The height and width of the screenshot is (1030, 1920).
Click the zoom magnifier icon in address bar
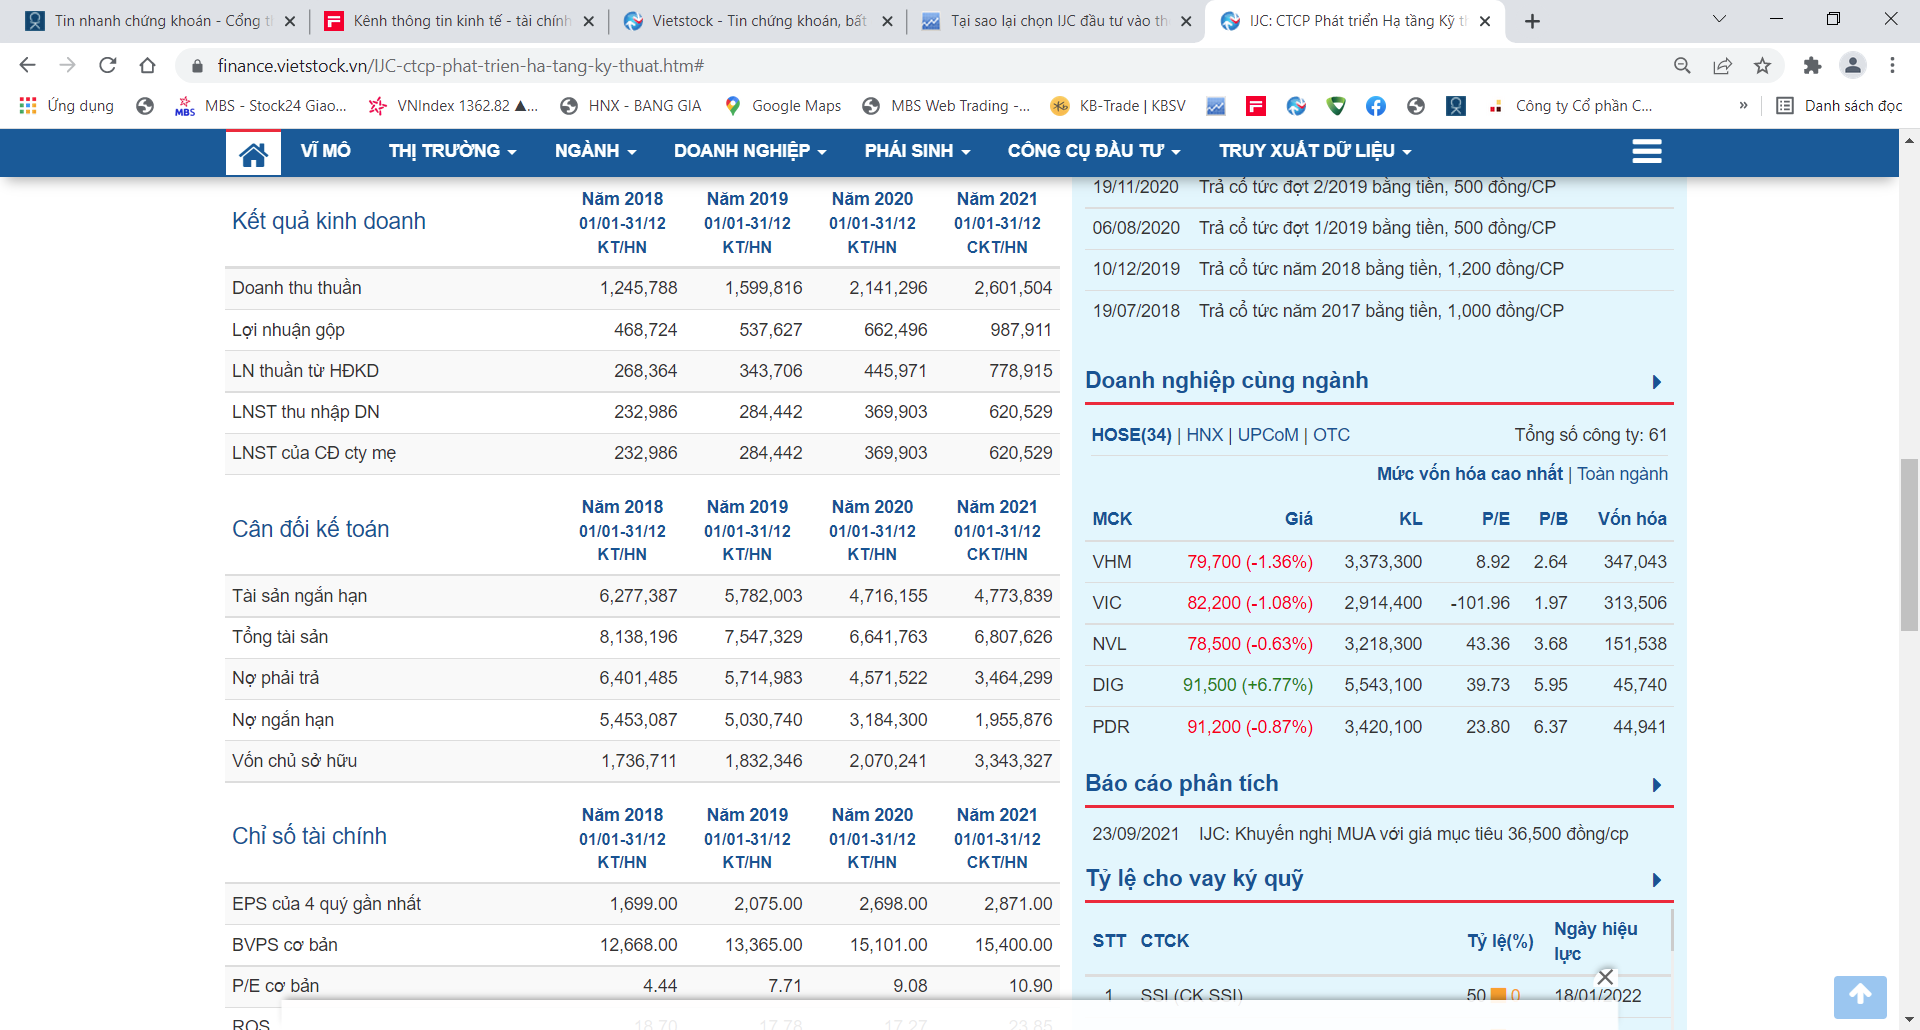1682,65
